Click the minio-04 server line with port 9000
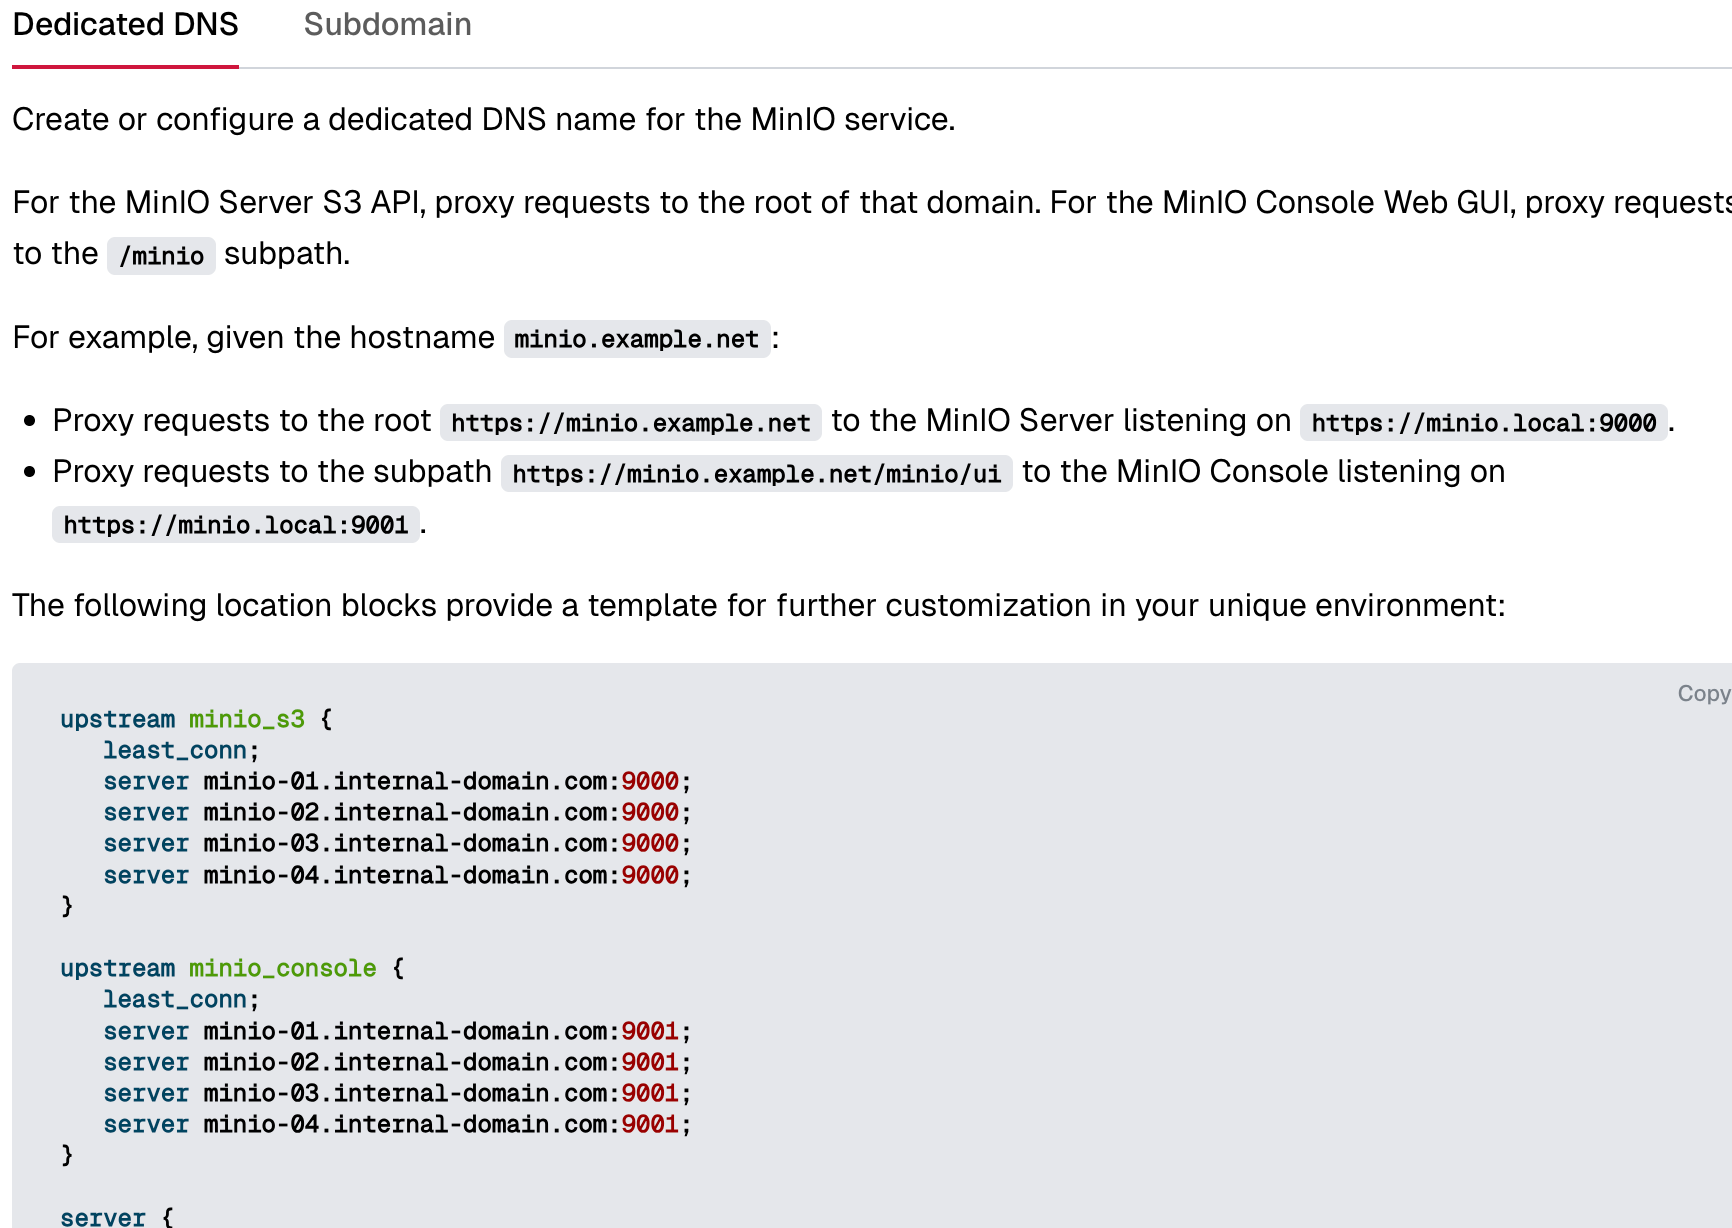Viewport: 1732px width, 1228px height. point(396,875)
